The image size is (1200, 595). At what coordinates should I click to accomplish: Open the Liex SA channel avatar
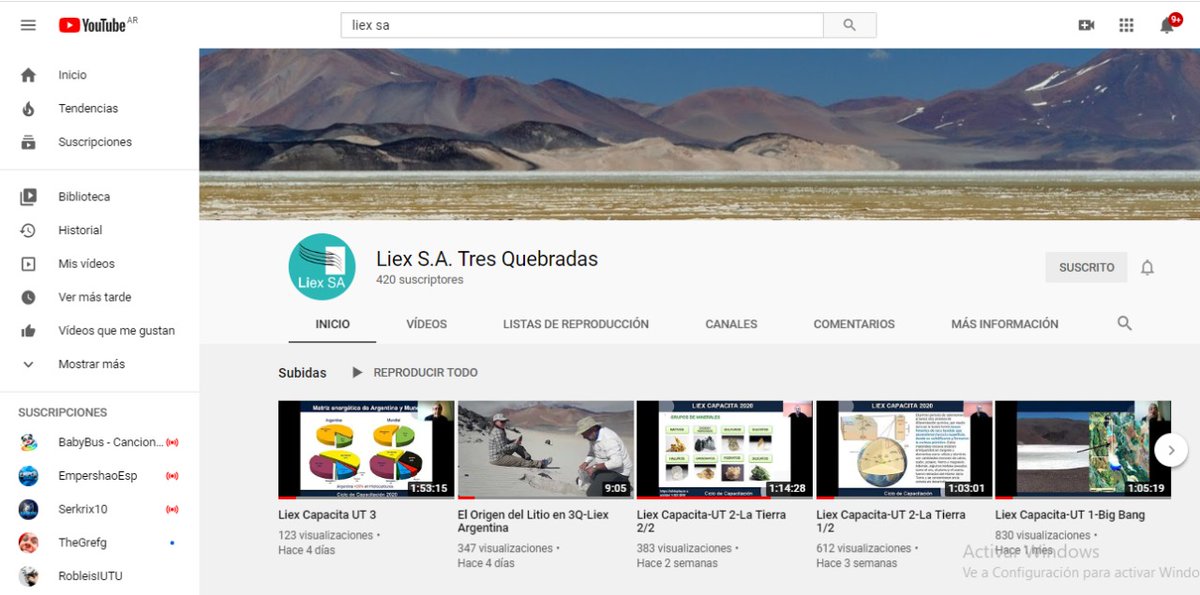[x=322, y=267]
